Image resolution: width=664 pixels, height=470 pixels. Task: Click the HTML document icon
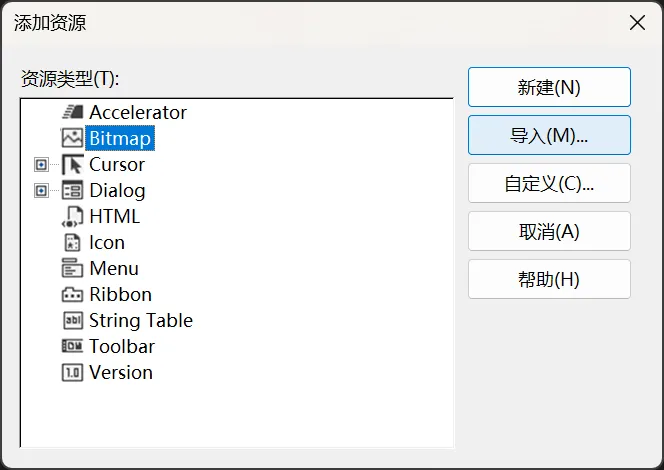coord(72,216)
